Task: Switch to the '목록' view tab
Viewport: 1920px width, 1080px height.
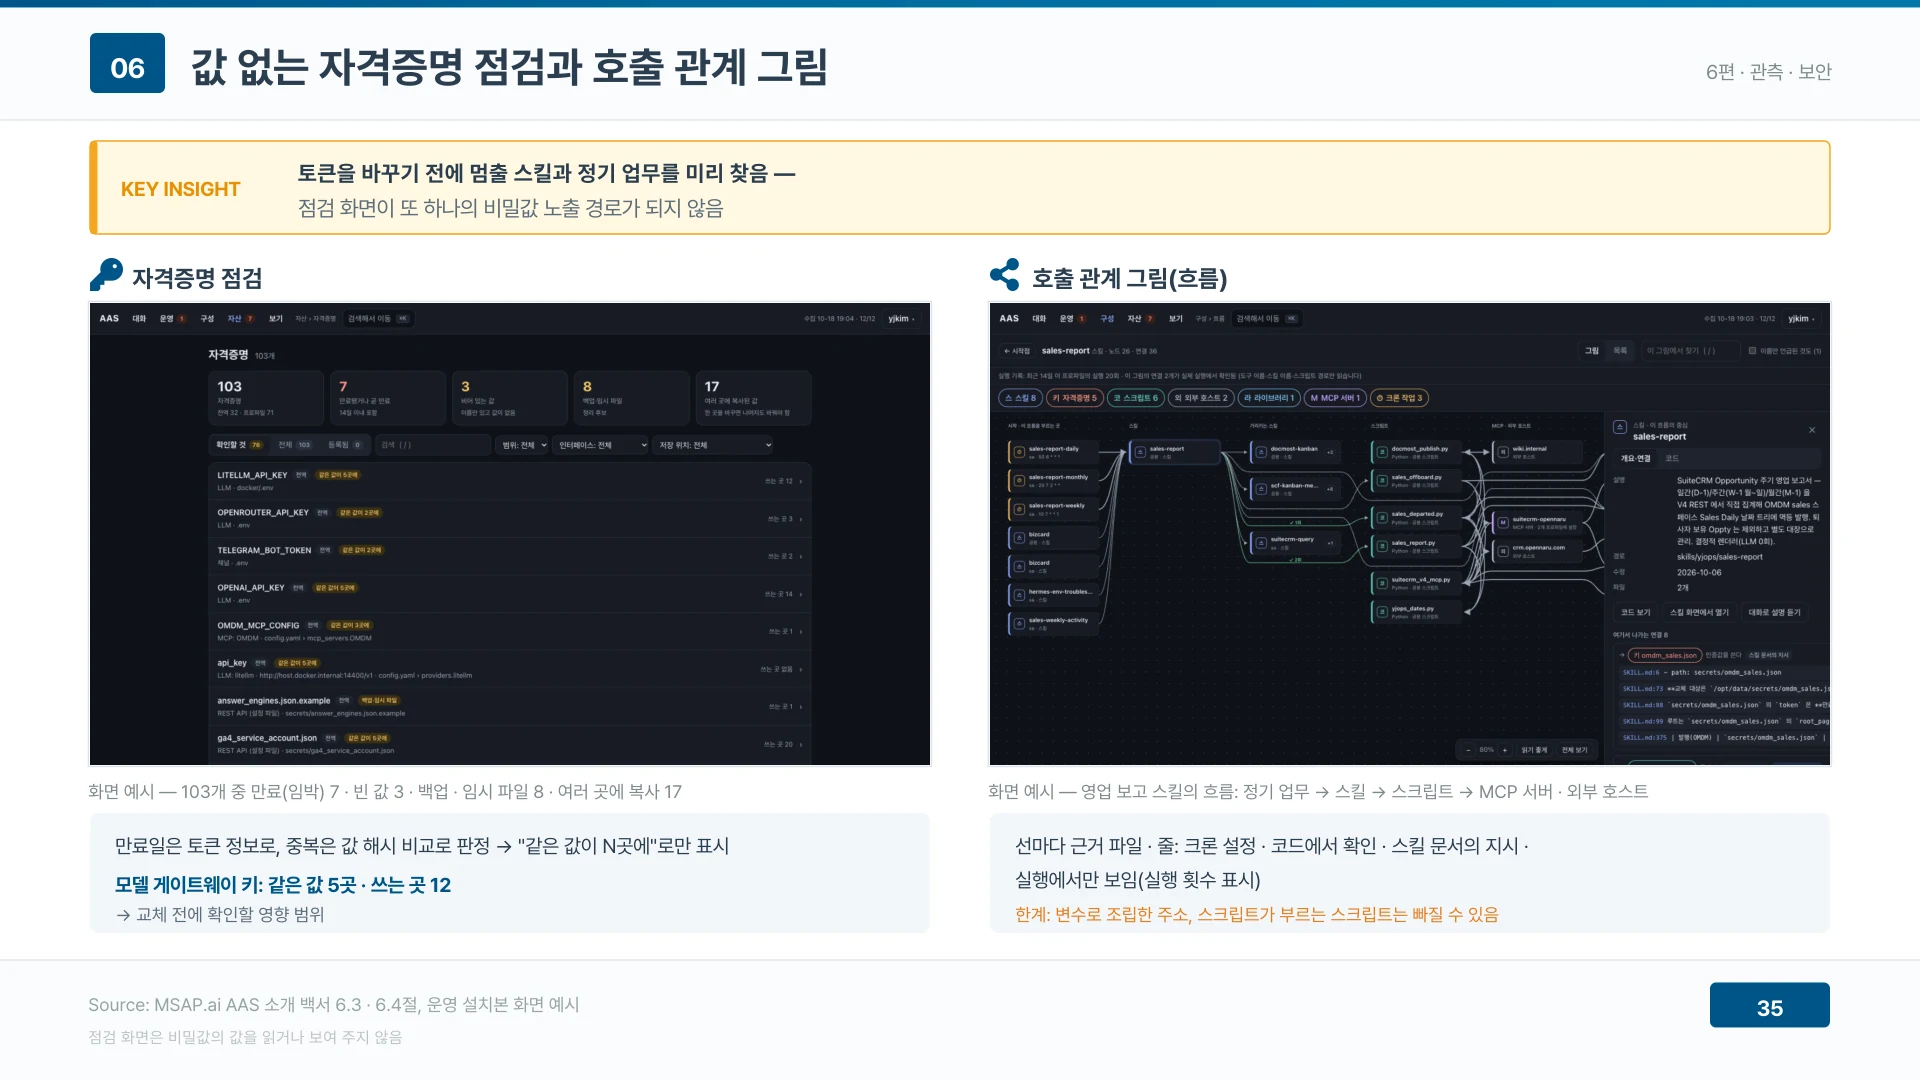Action: 1620,351
